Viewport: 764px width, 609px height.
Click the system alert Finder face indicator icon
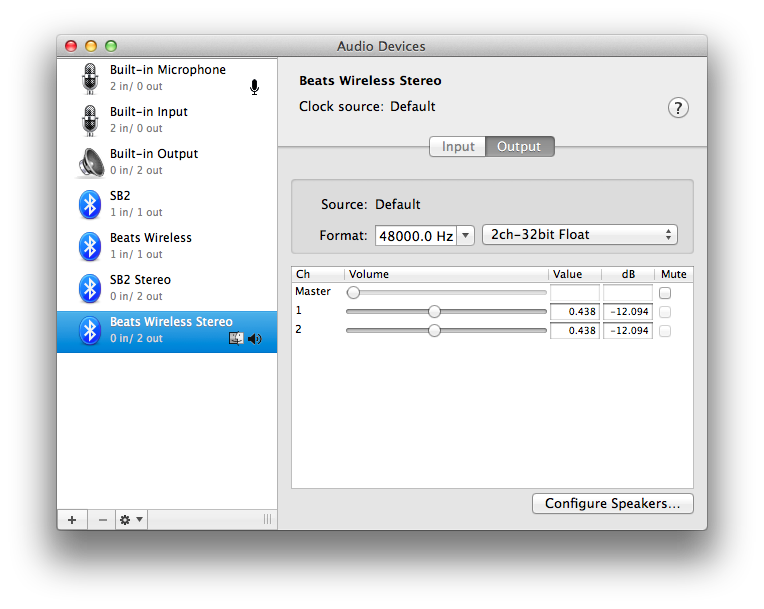(x=236, y=338)
